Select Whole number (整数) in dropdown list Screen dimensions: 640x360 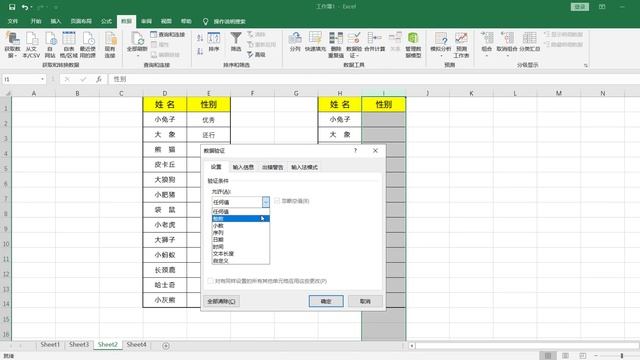(240, 219)
